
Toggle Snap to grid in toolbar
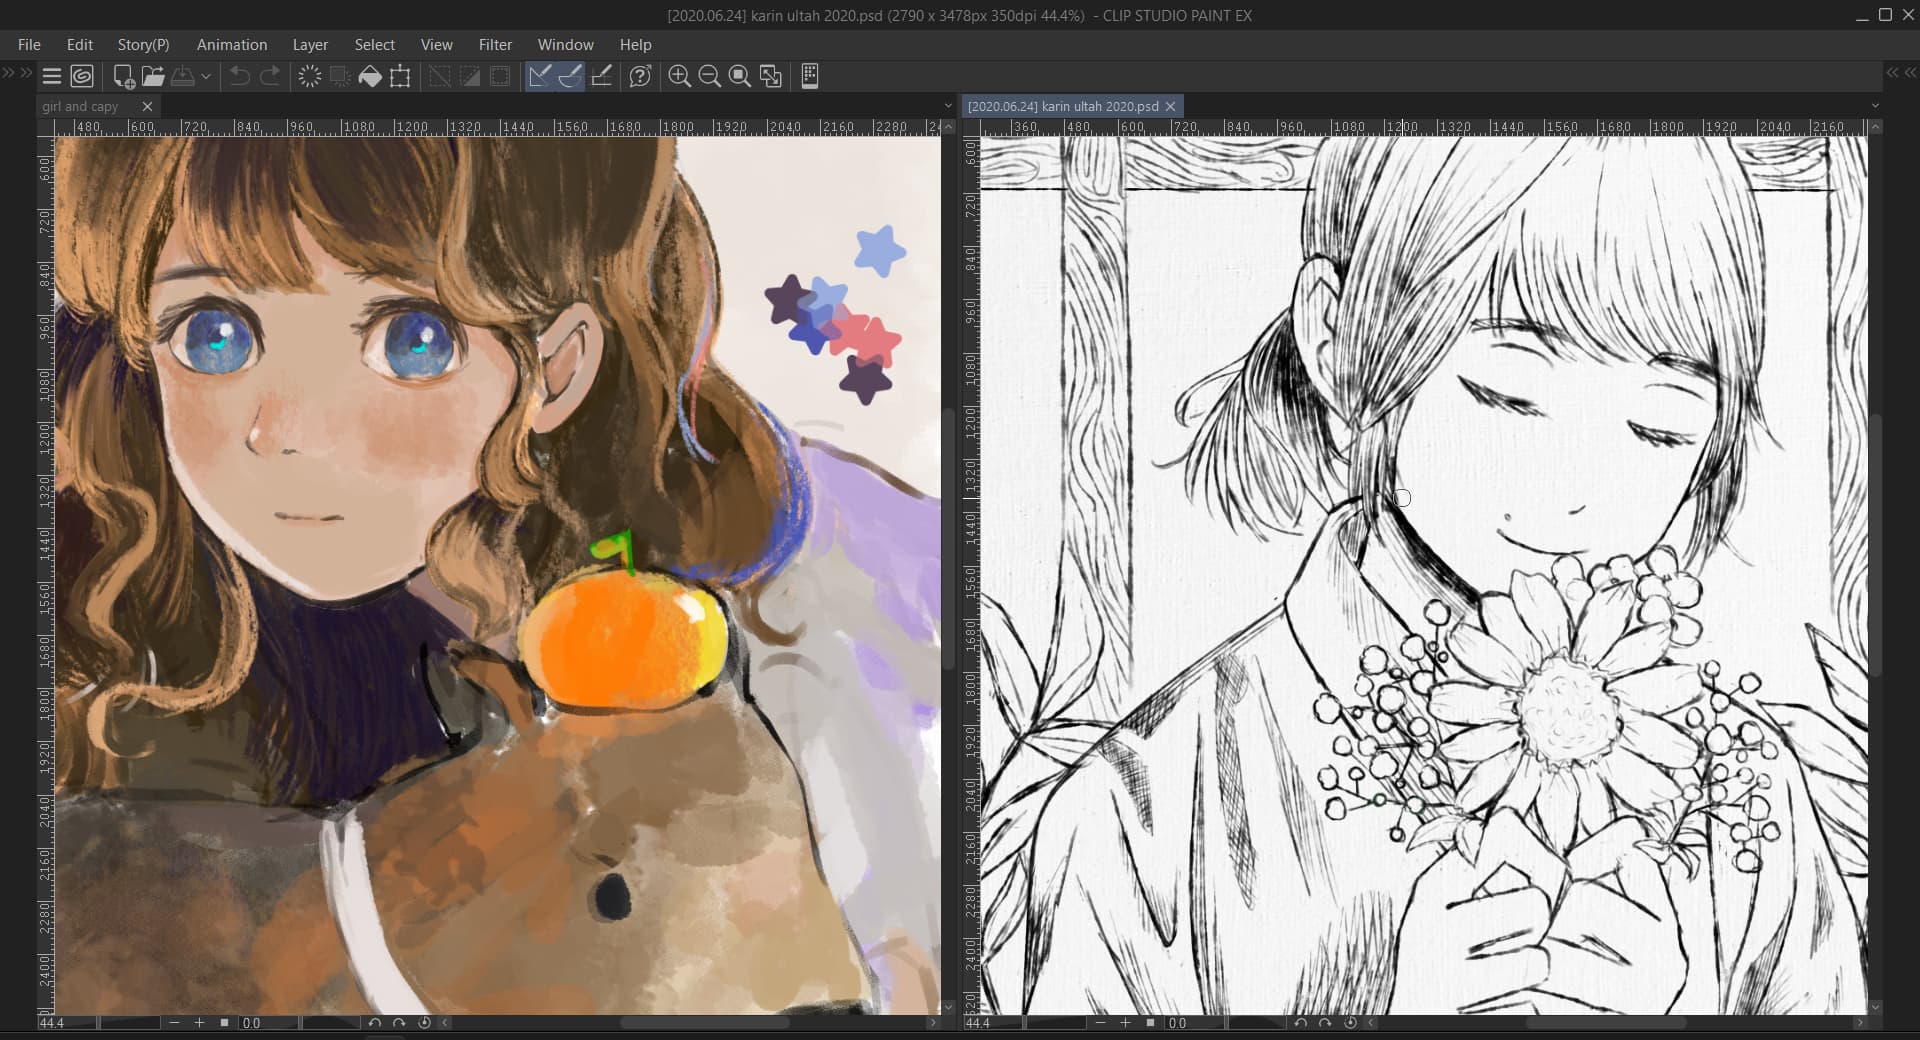[x=601, y=76]
